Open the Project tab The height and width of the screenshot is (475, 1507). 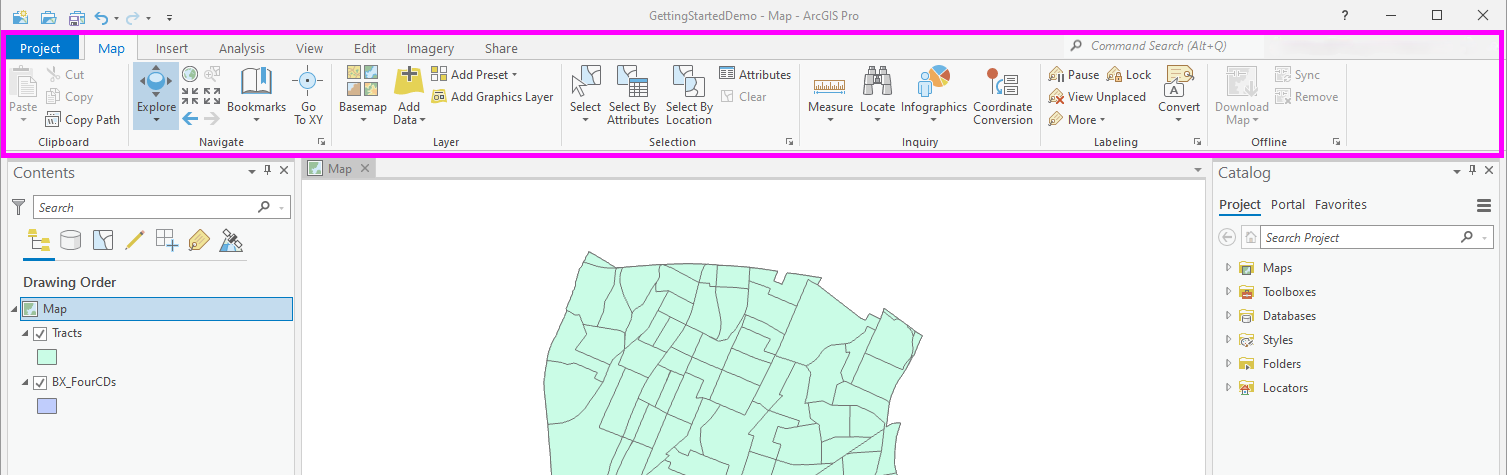(x=40, y=48)
